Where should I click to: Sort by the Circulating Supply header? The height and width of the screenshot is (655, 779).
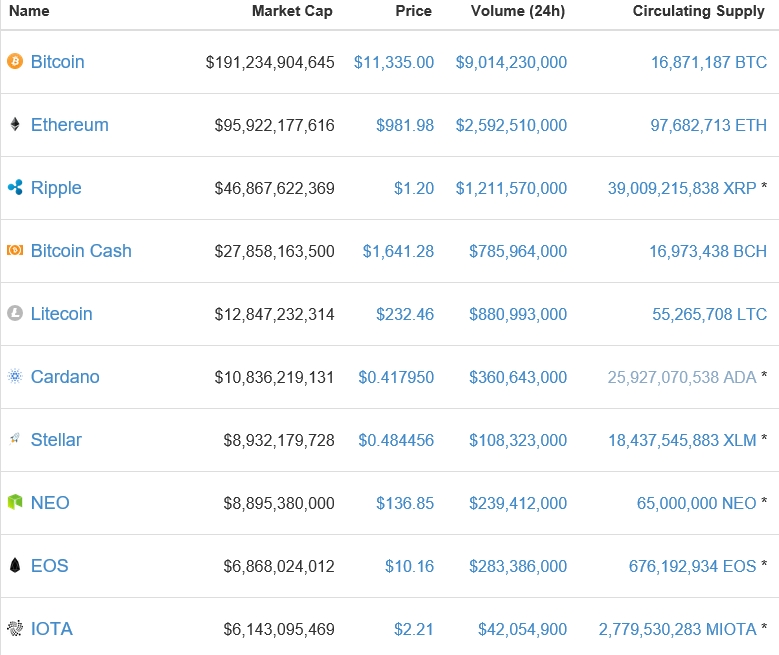pos(699,11)
